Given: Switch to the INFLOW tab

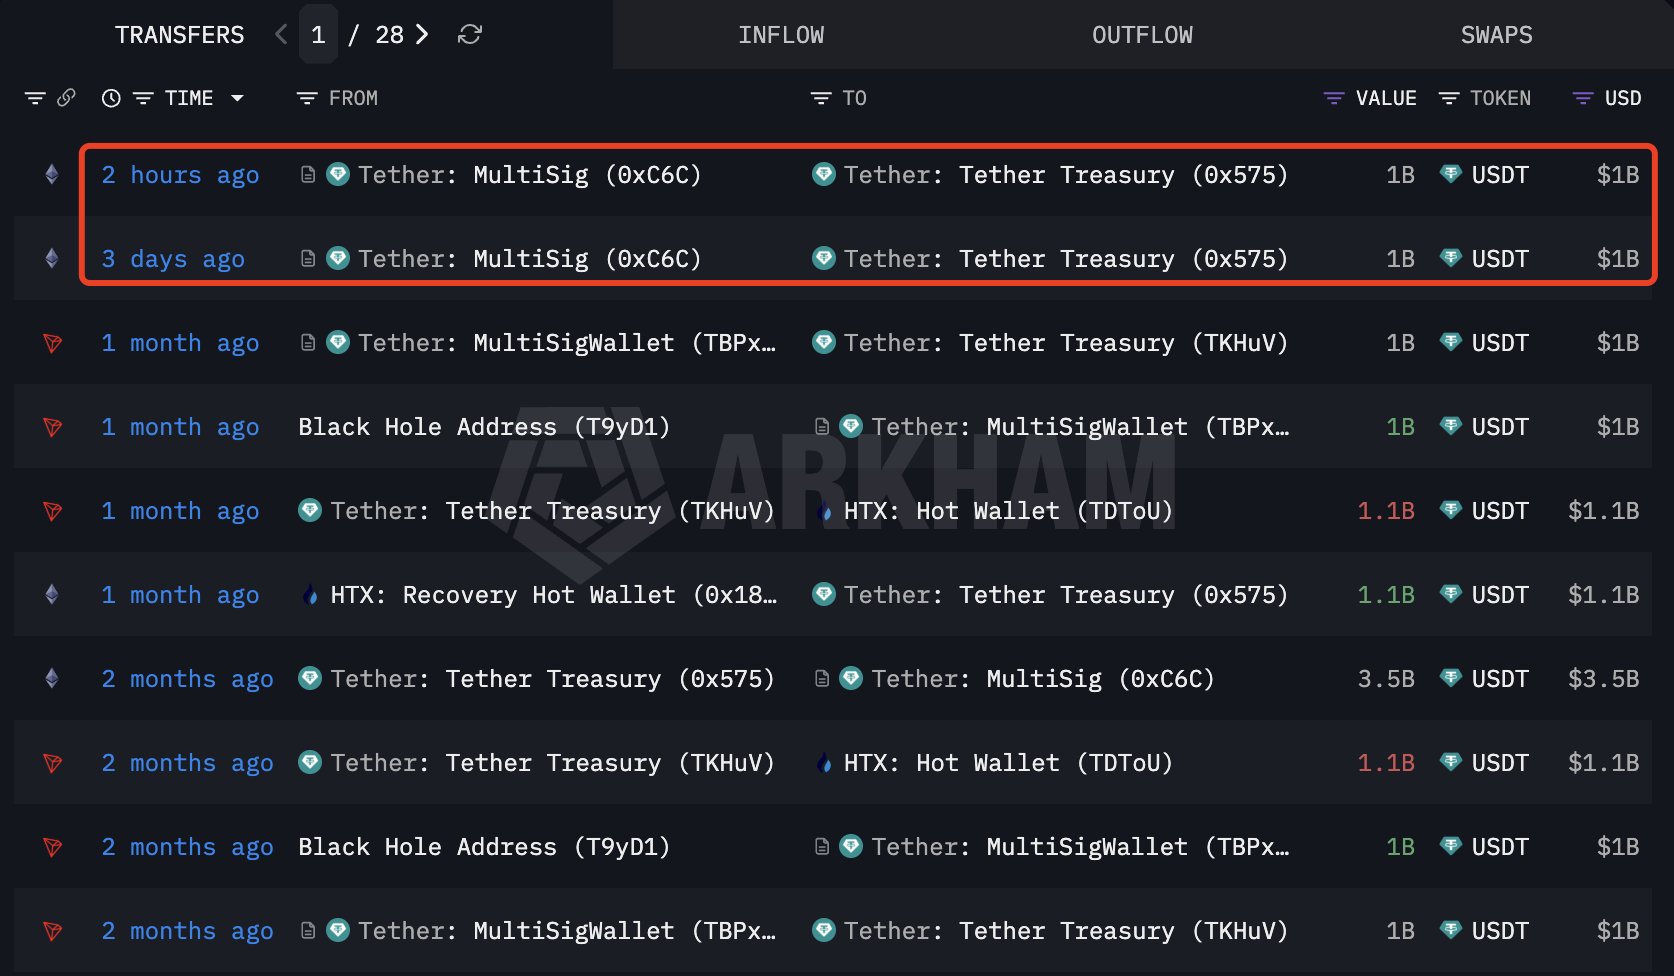Looking at the screenshot, I should click(x=781, y=35).
